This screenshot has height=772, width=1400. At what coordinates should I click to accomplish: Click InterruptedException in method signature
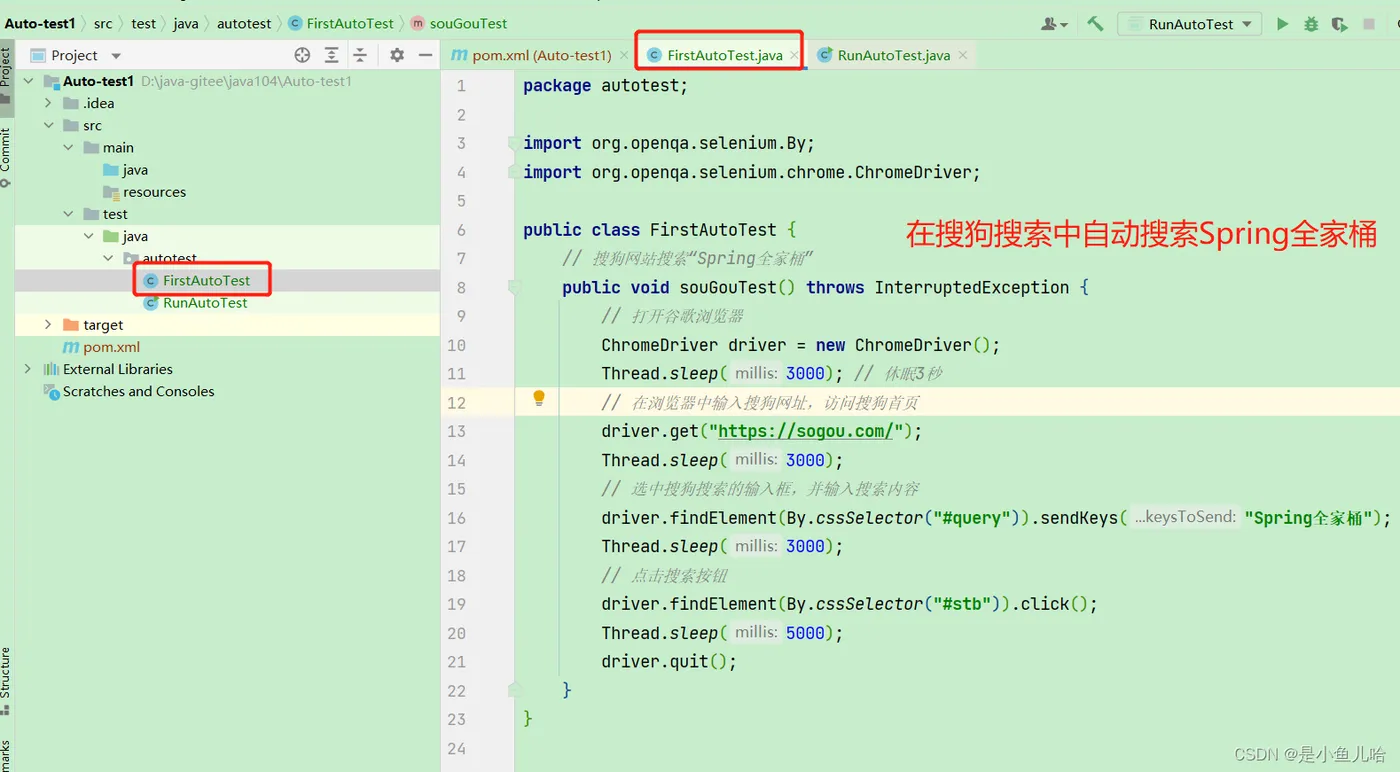[972, 287]
